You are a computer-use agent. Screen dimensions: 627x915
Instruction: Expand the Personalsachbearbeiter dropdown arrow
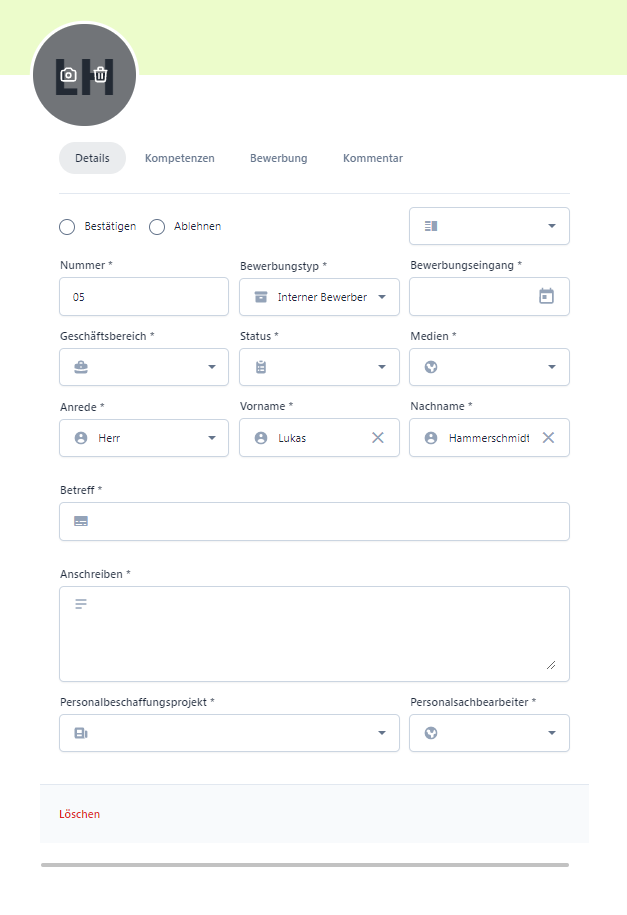(552, 733)
